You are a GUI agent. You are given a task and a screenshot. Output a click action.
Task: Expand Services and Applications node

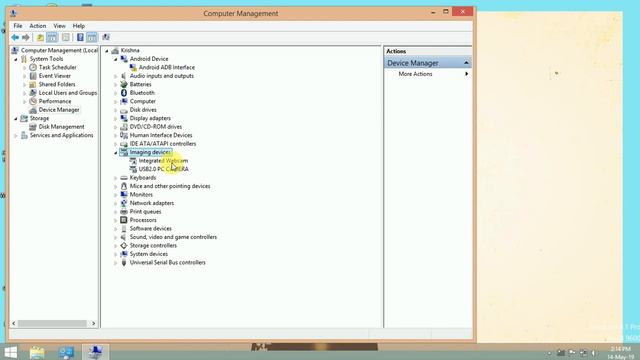coord(16,136)
